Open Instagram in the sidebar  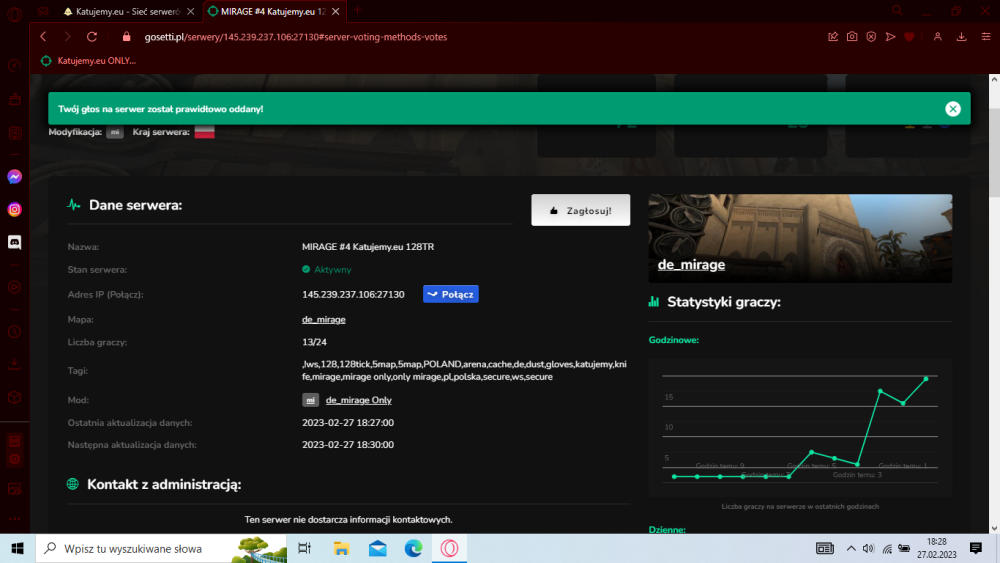[x=15, y=209]
